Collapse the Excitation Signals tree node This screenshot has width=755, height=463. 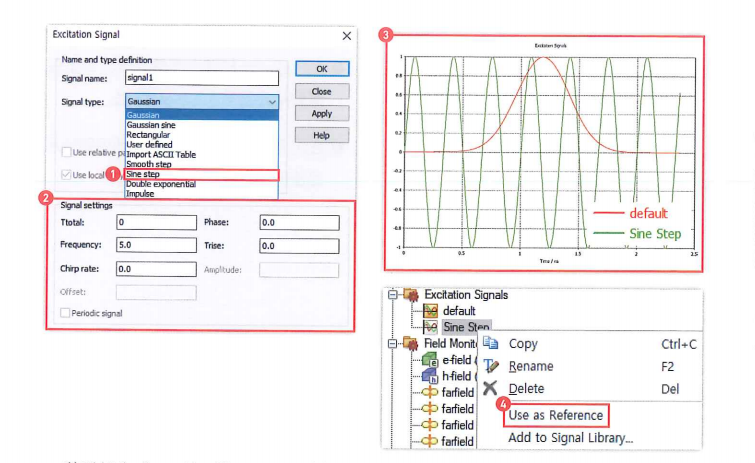(x=393, y=294)
